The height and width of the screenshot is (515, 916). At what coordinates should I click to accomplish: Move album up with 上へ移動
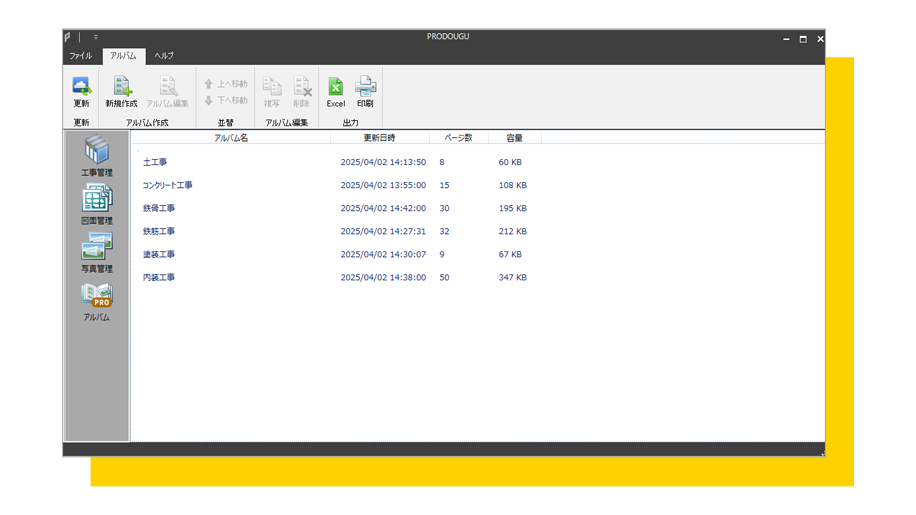coord(226,84)
